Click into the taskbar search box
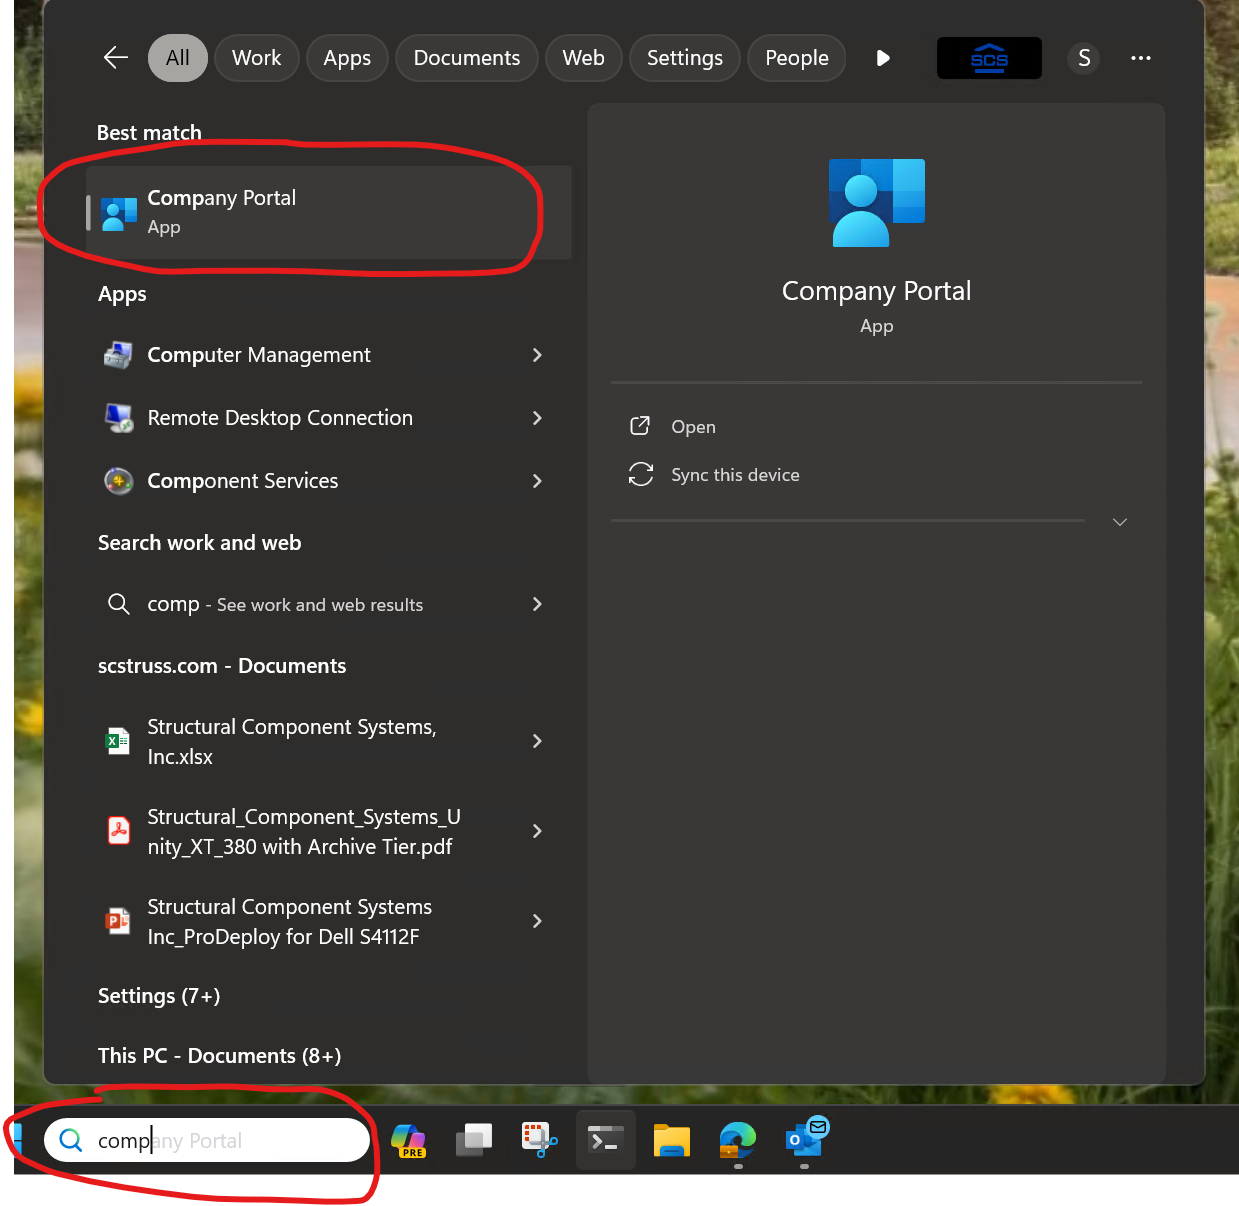The height and width of the screenshot is (1206, 1239). [207, 1140]
